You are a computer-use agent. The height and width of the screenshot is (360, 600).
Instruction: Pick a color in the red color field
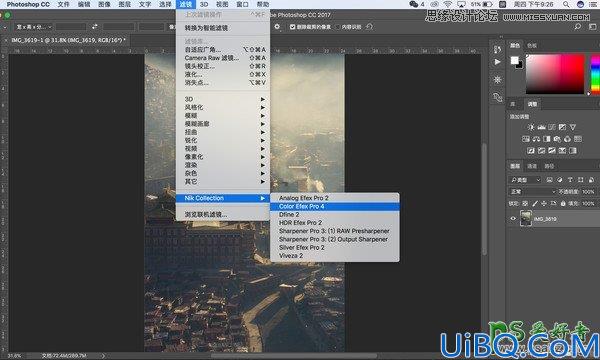(555, 74)
